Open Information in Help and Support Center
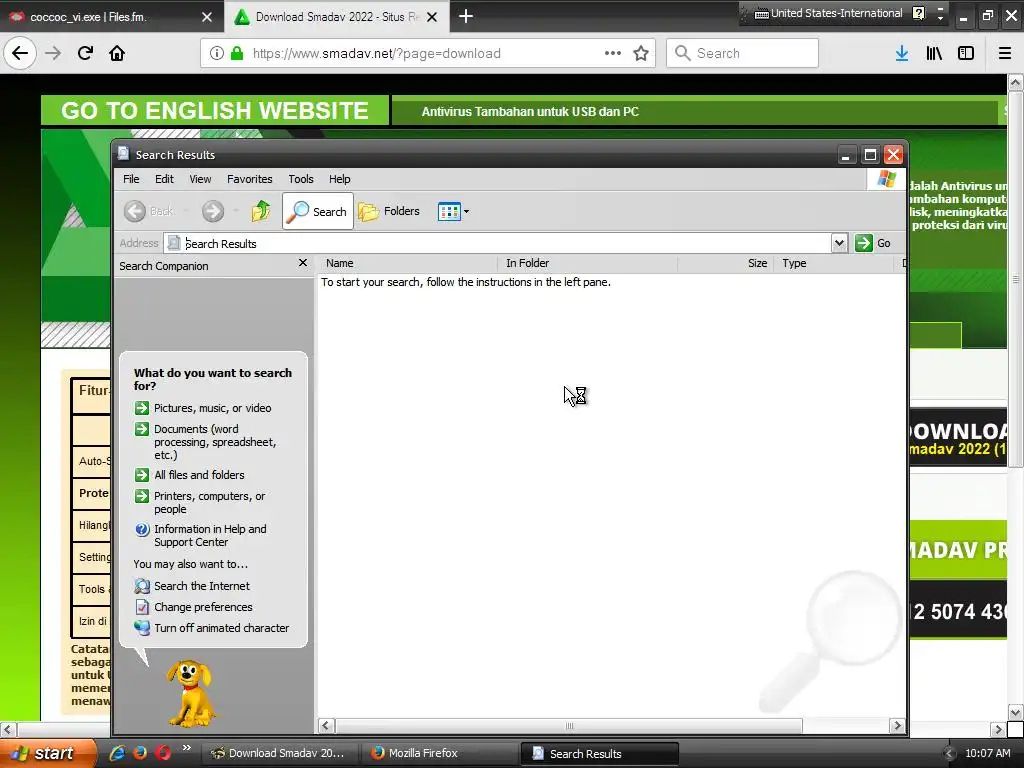 (x=210, y=536)
